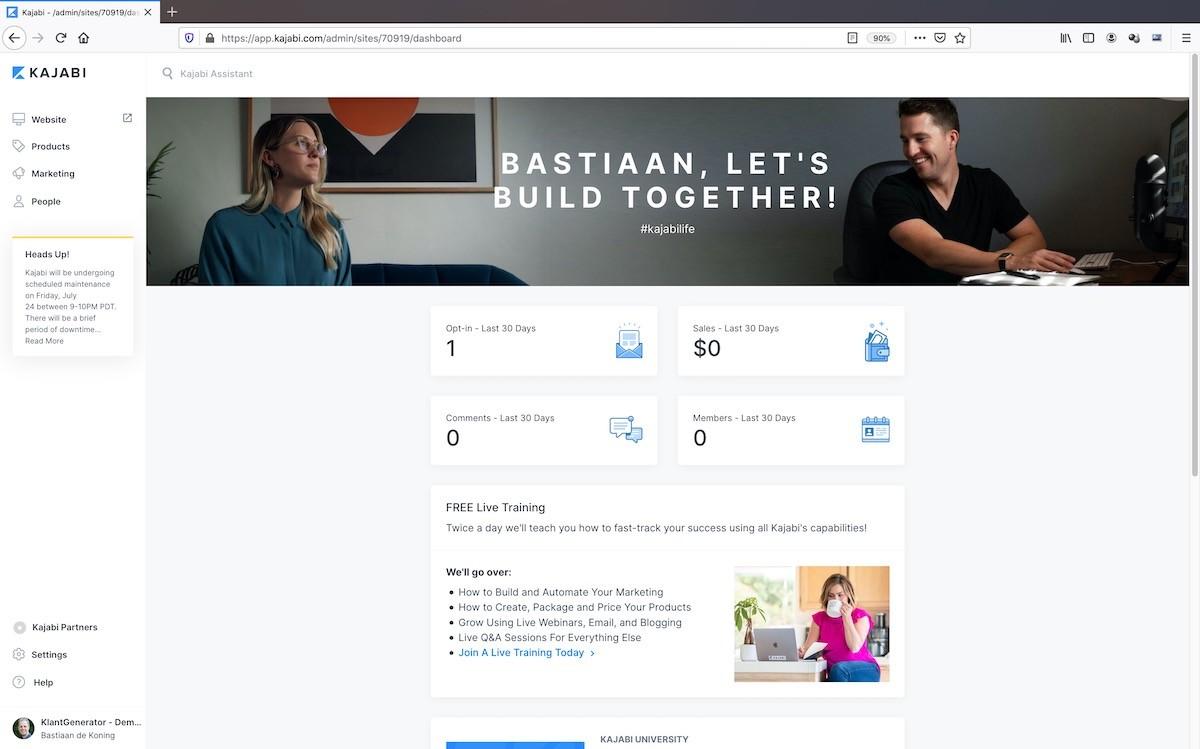Click the Kajabi Partners circle icon
The width and height of the screenshot is (1200, 749).
(x=19, y=627)
